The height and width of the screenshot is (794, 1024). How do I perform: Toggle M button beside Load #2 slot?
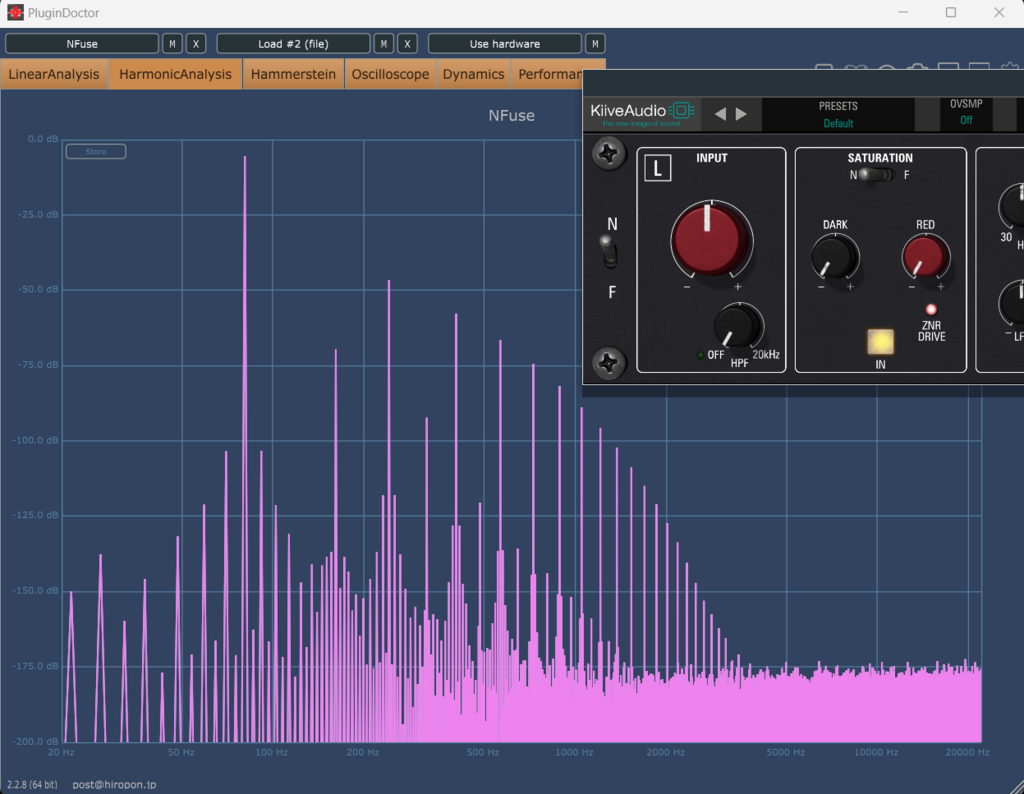[384, 44]
